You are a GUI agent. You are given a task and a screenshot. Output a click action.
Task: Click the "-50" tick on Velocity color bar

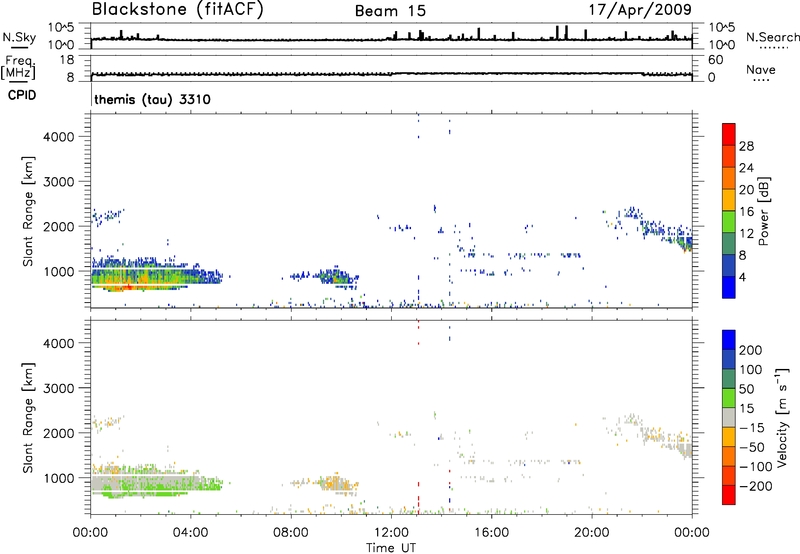(x=752, y=447)
